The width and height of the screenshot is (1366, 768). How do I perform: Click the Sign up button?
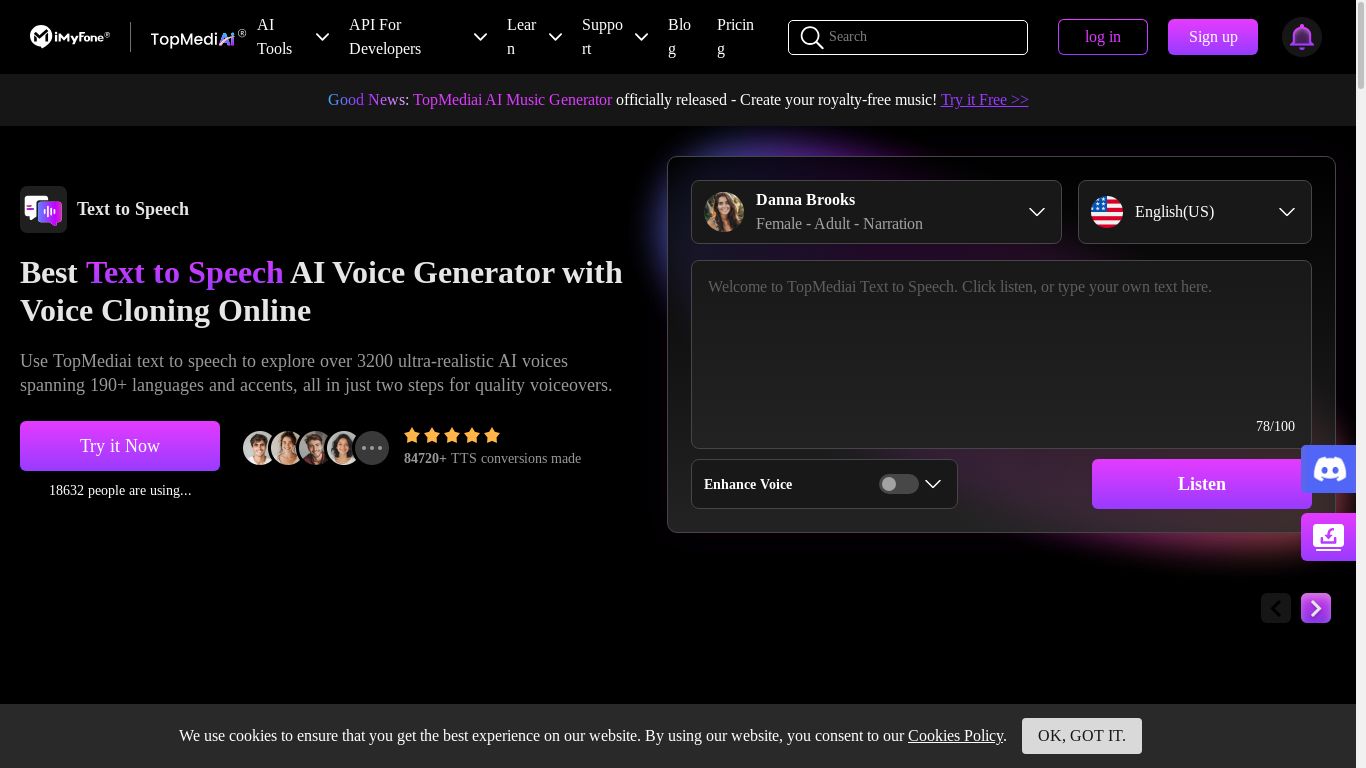pos(1213,37)
